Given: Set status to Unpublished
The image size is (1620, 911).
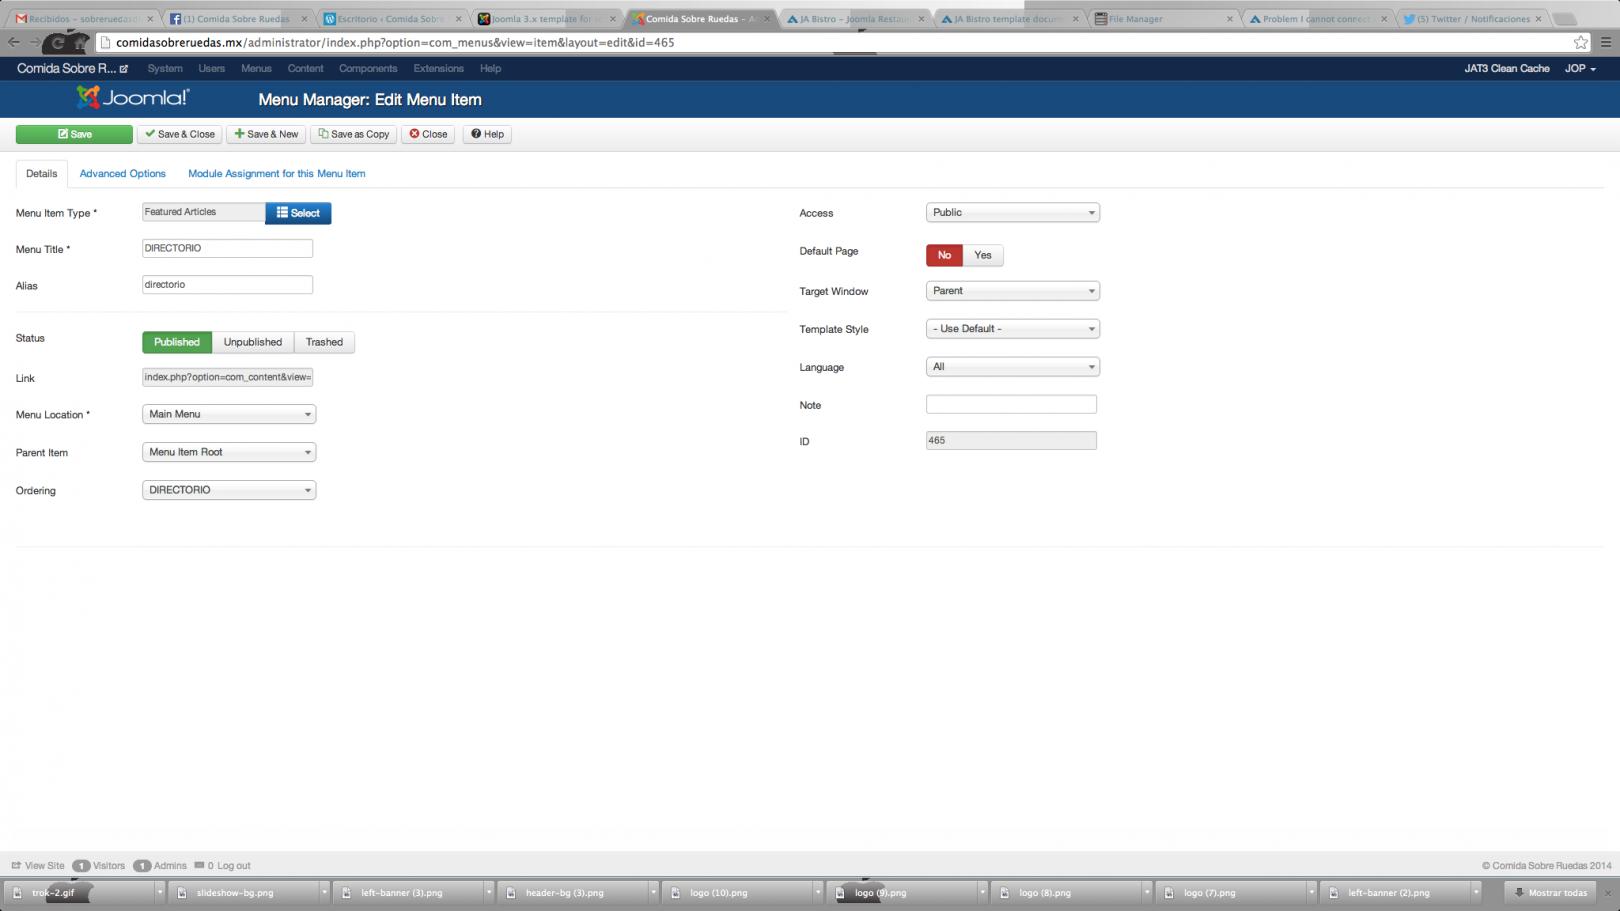Looking at the screenshot, I should pos(253,342).
